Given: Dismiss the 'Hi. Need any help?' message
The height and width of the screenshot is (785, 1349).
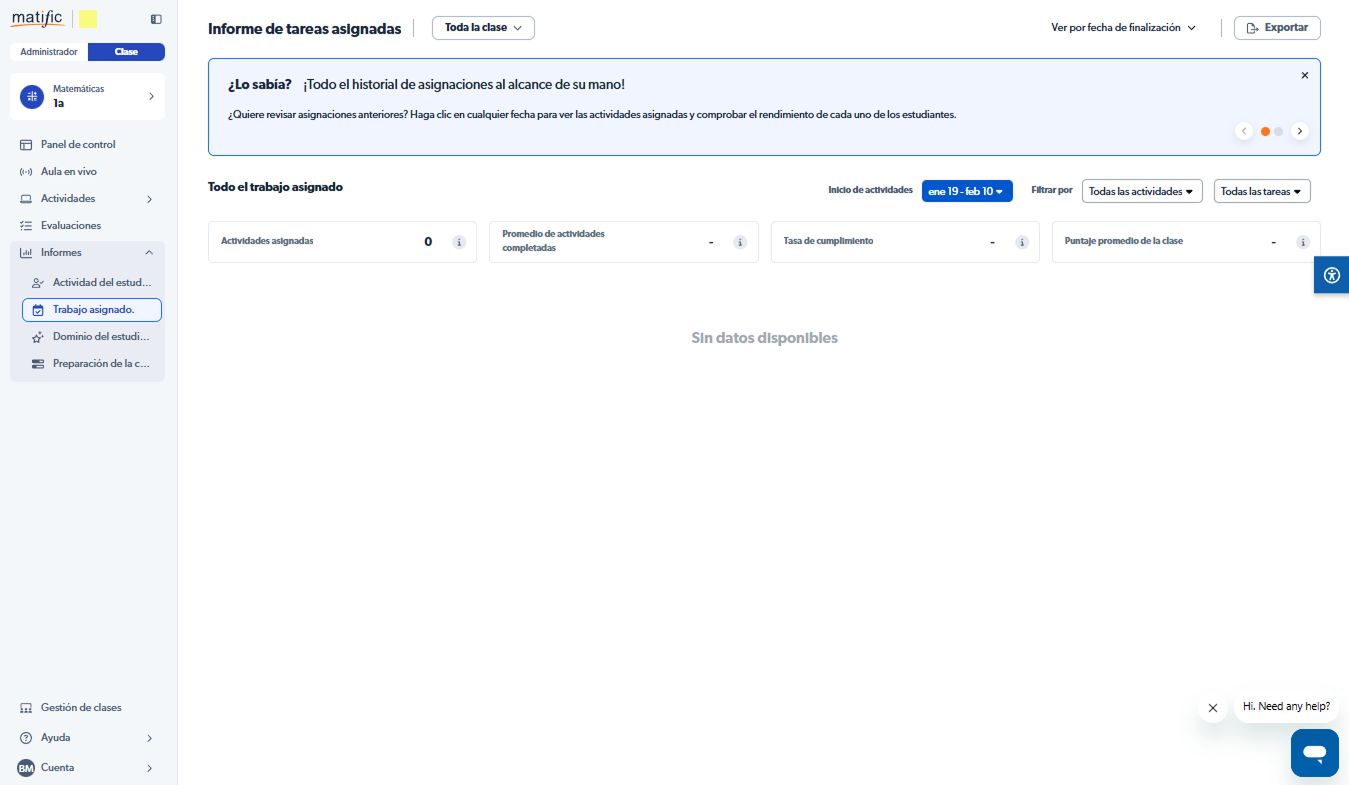Looking at the screenshot, I should [1212, 708].
